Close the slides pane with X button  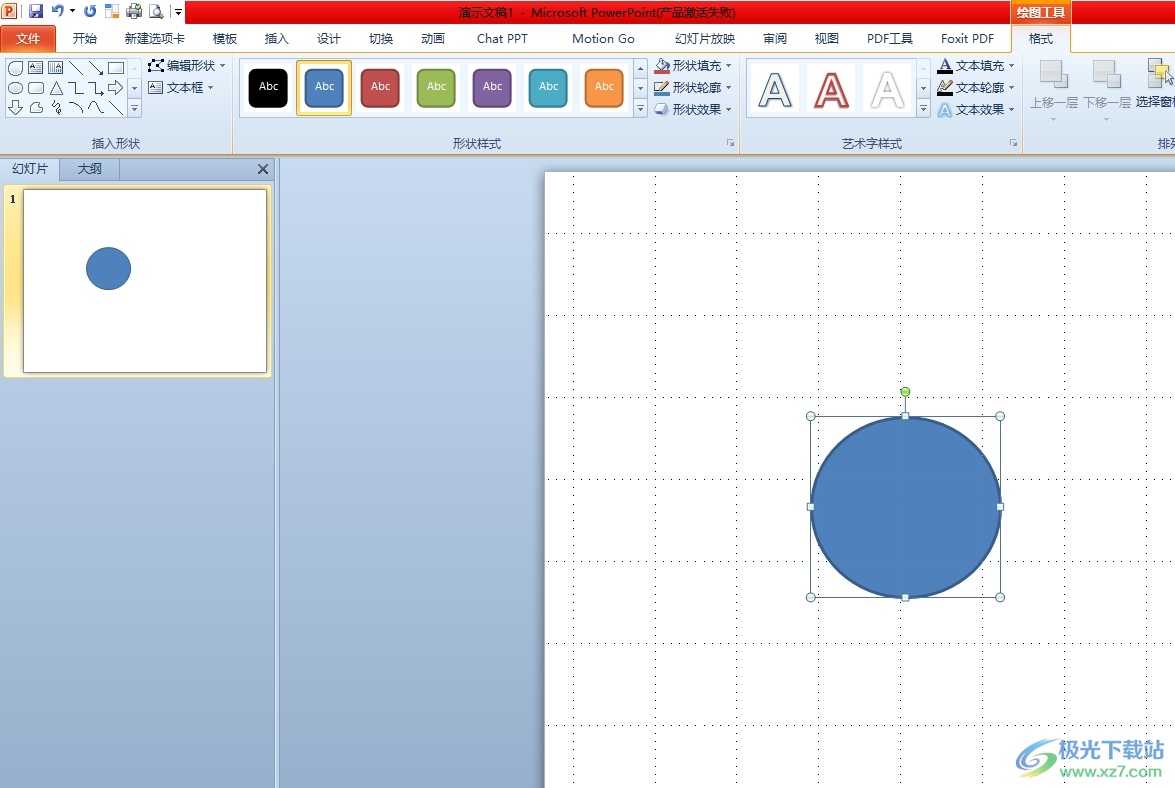tap(263, 169)
